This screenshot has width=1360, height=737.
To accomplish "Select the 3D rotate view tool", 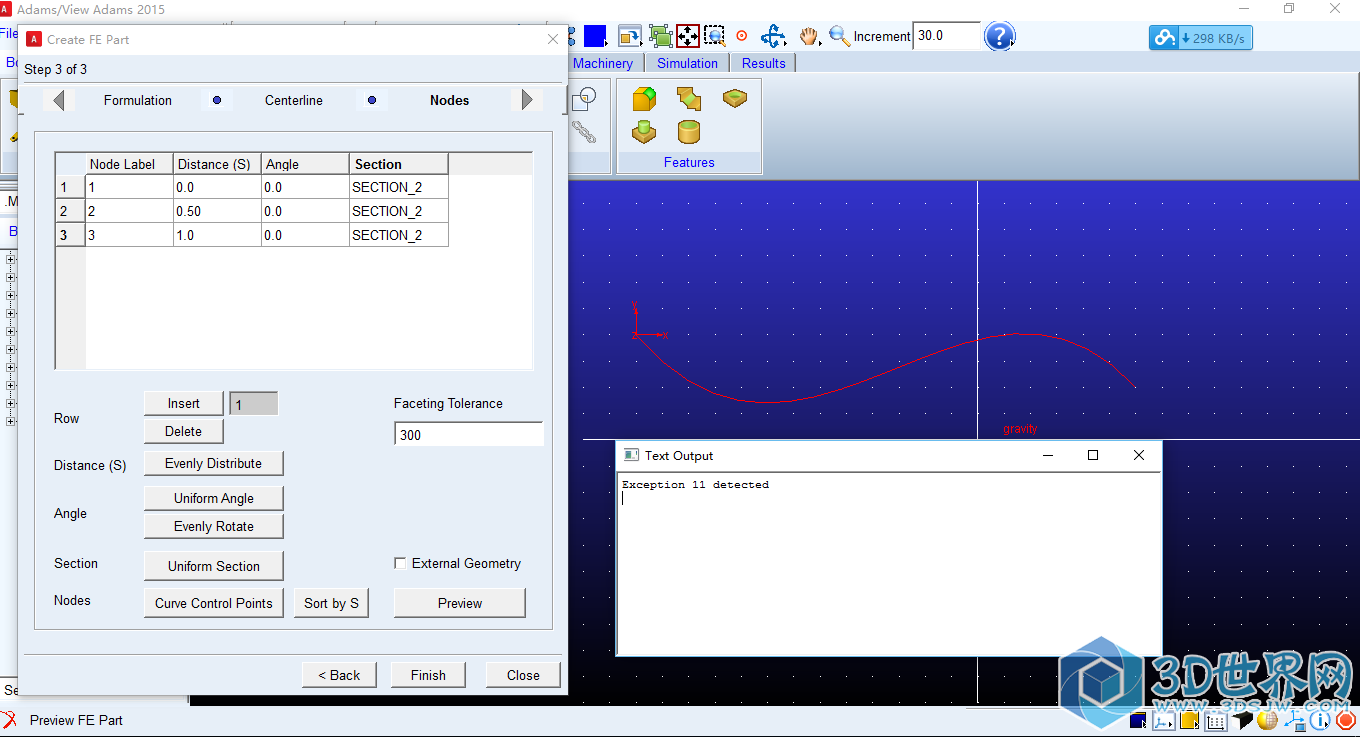I will coord(773,36).
